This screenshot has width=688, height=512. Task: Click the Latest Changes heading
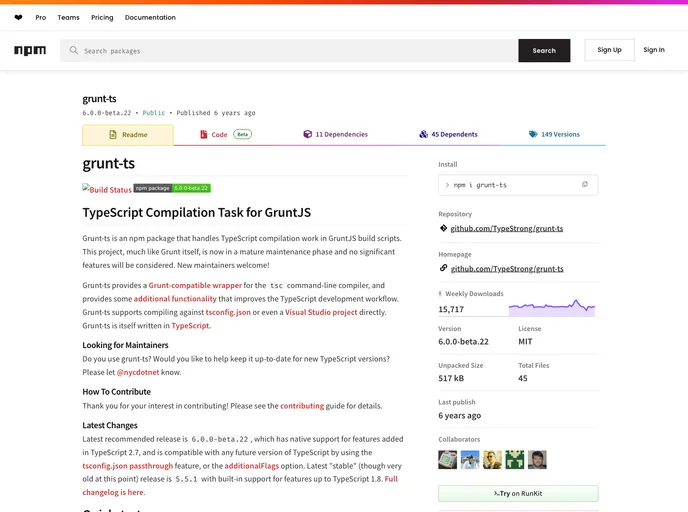(x=110, y=425)
